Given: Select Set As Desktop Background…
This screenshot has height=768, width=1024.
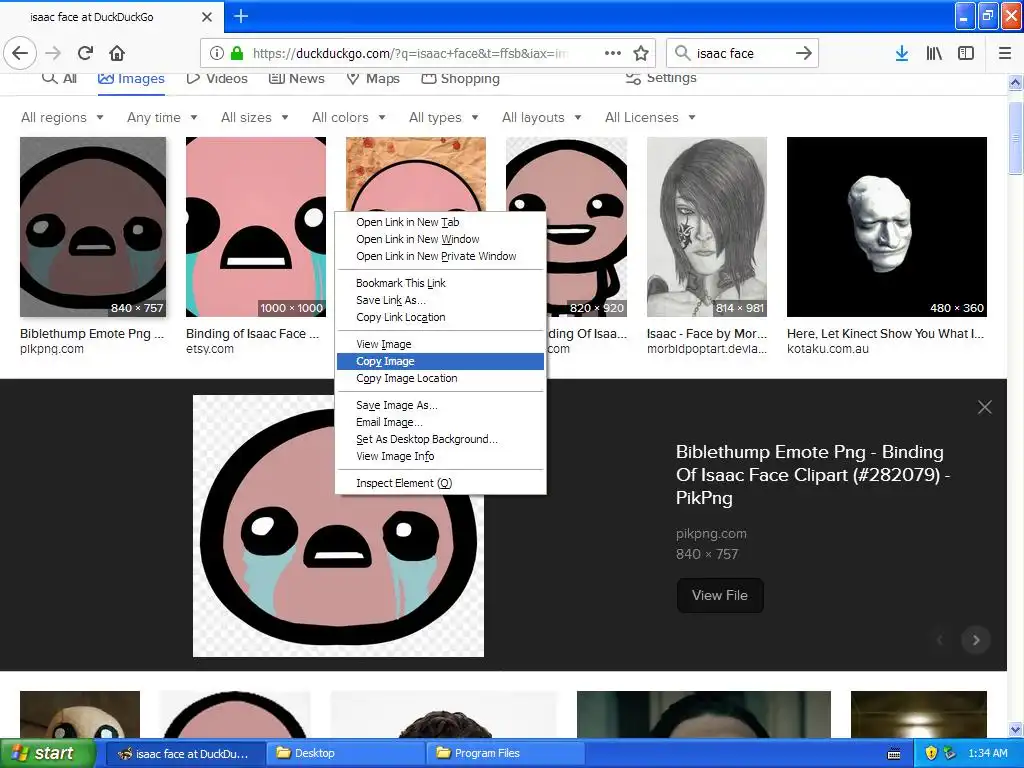Looking at the screenshot, I should [440, 439].
